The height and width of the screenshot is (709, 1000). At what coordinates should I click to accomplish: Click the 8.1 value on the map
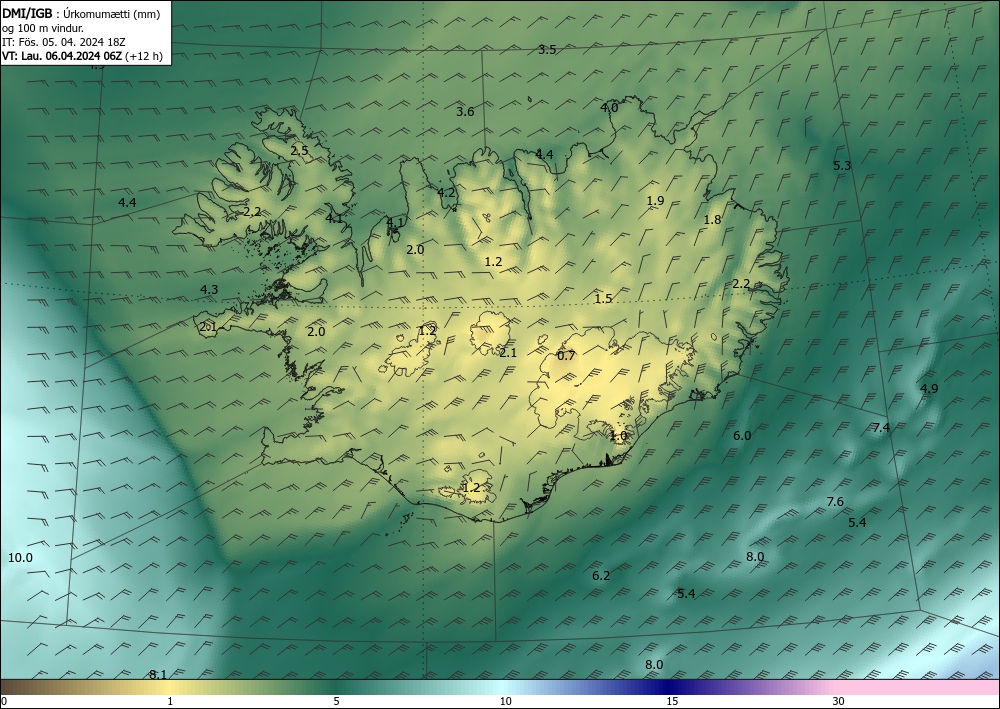158,675
